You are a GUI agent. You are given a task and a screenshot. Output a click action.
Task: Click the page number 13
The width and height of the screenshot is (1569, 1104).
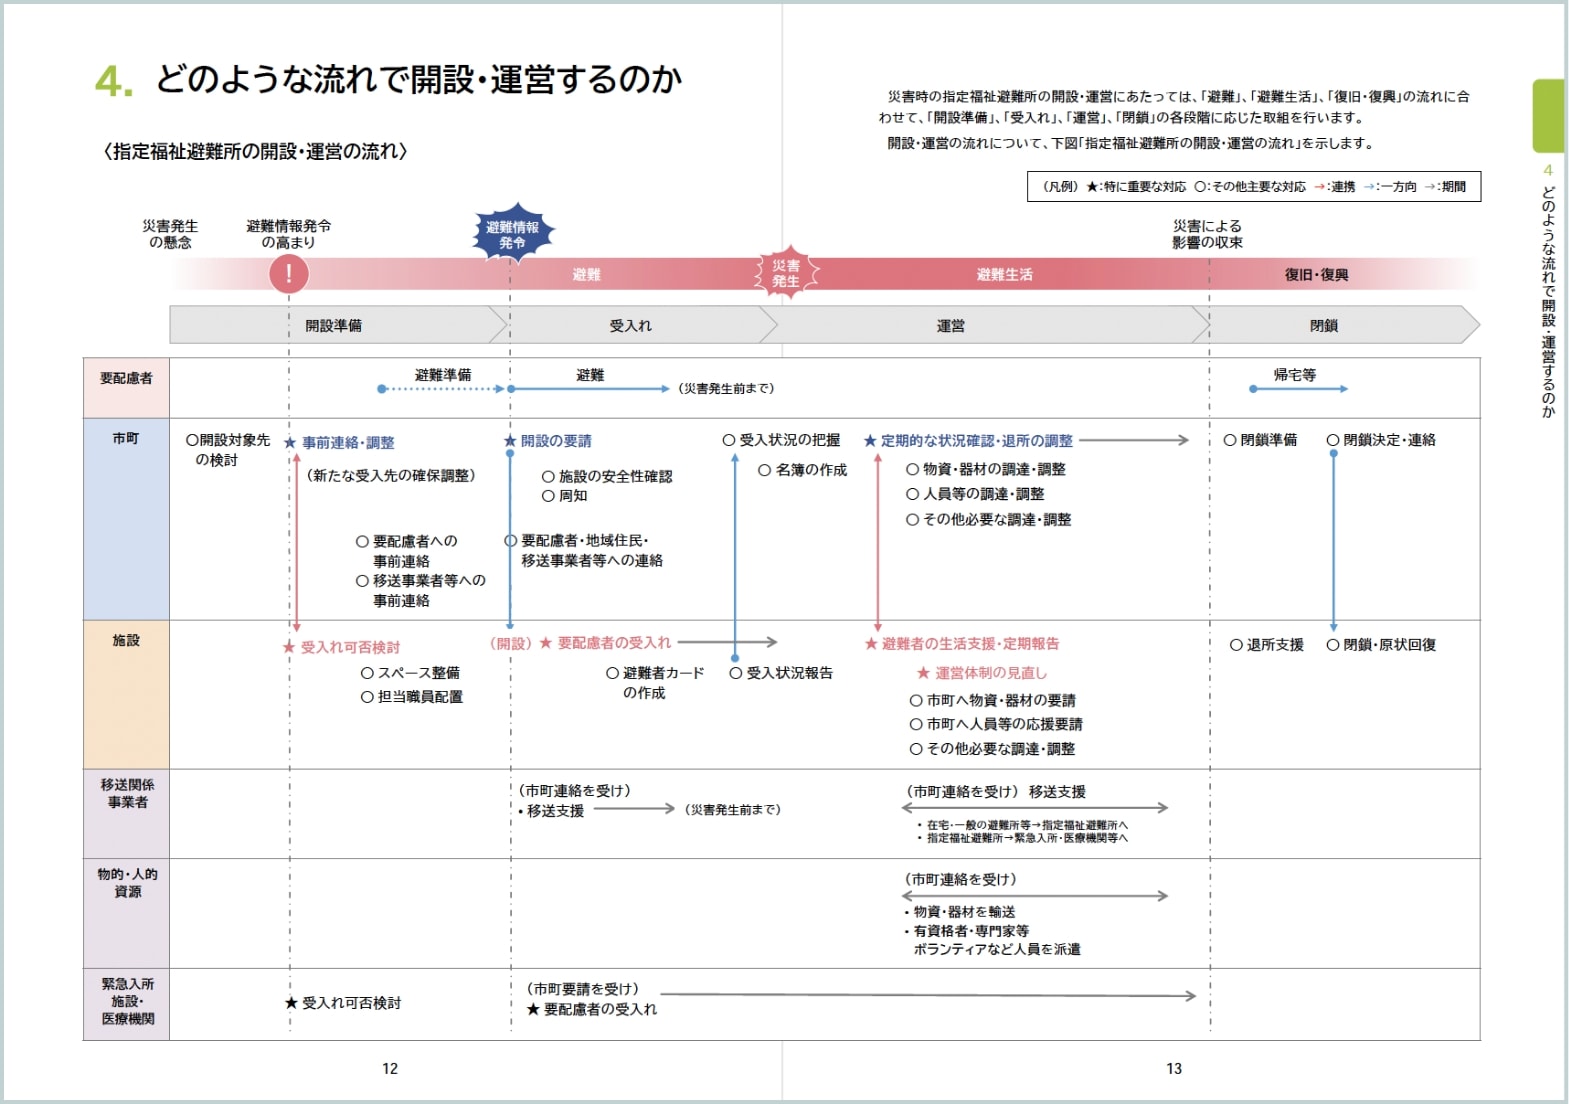click(1174, 1069)
